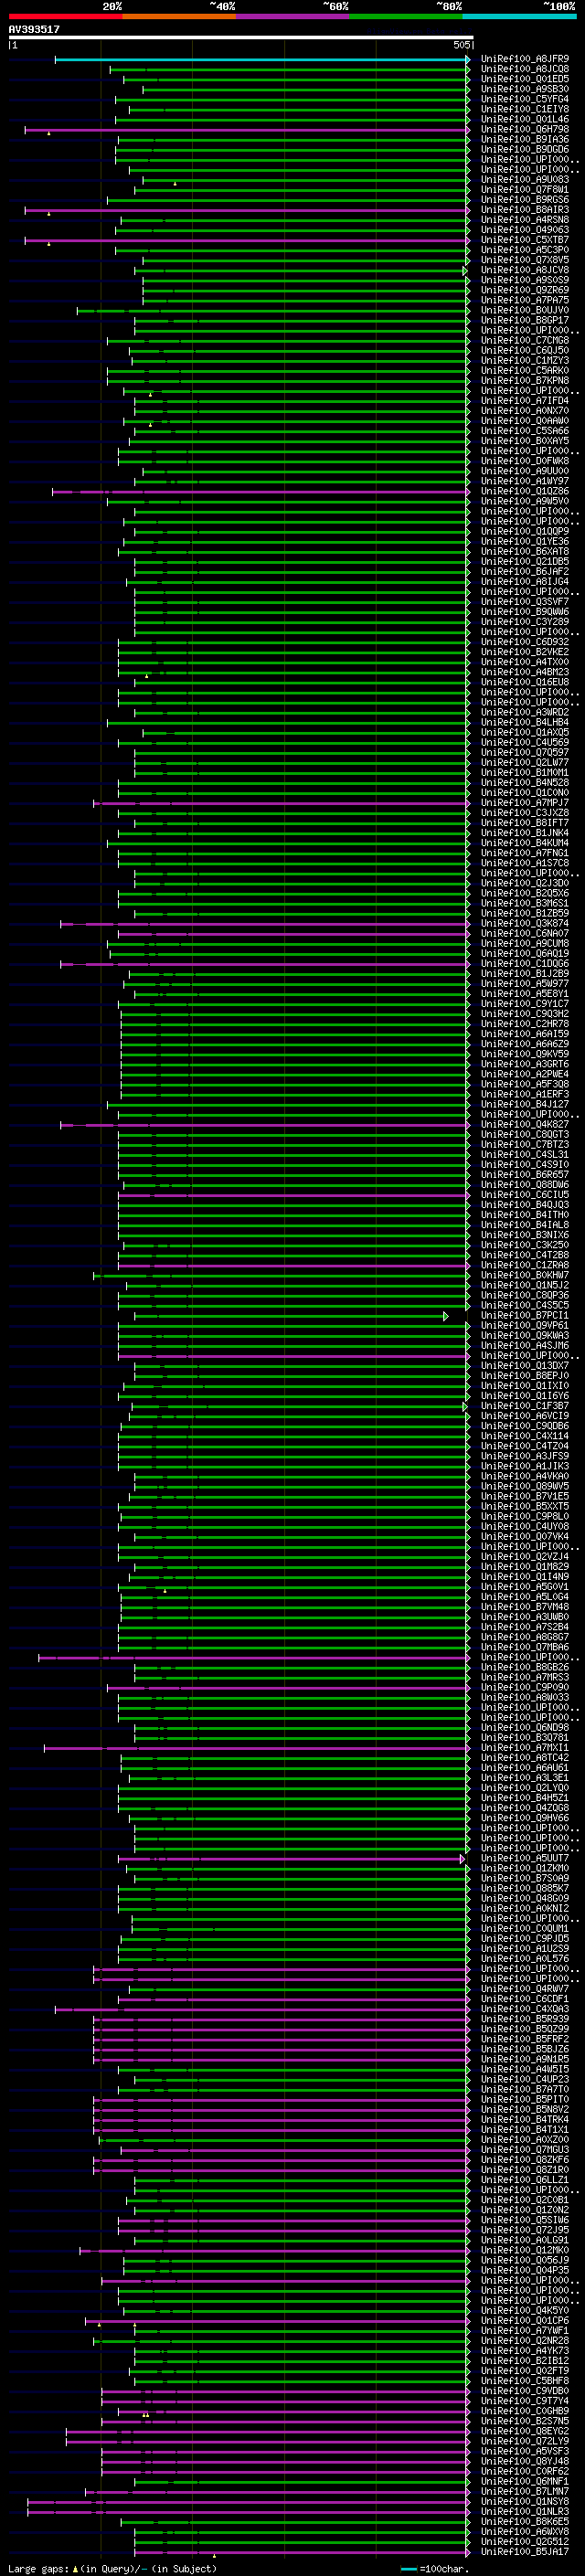Select hit label UniRef100_C1EIY8

(x=525, y=109)
